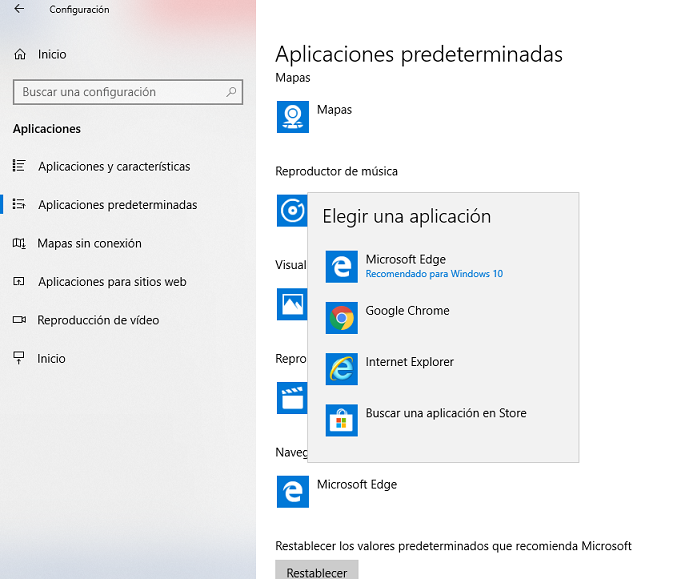Open the Inicio home icon
This screenshot has width=681, height=579.
[x=20, y=54]
